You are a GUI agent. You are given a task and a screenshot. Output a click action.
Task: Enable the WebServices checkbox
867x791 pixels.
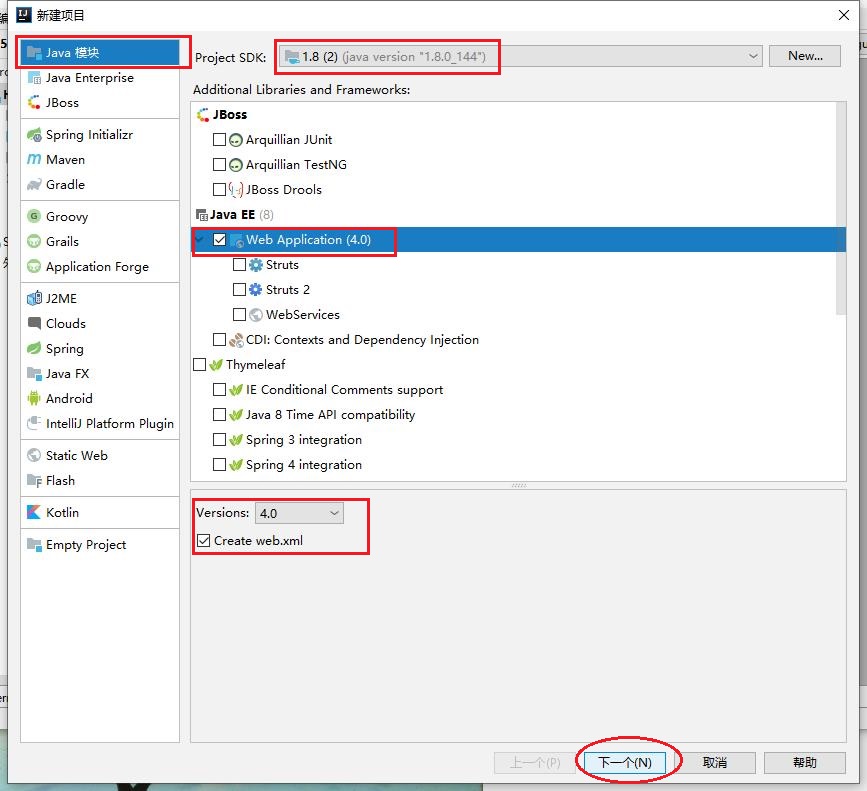pos(239,315)
